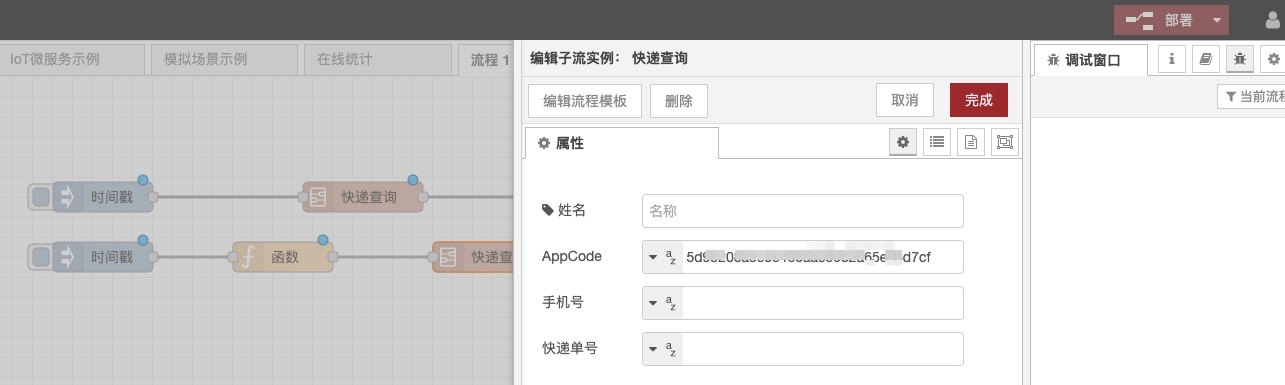Switch to the 模拟场景示例 tab
The width and height of the screenshot is (1285, 385).
pos(223,59)
